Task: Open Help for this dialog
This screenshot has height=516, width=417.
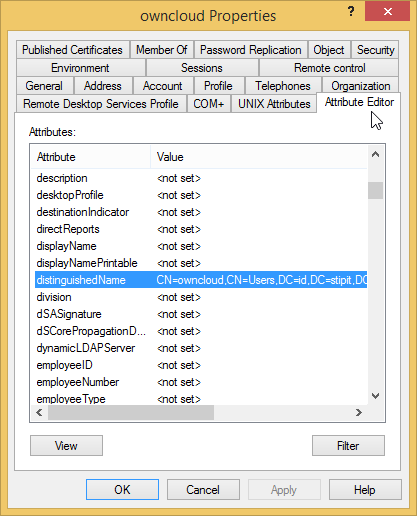Action: [x=365, y=490]
